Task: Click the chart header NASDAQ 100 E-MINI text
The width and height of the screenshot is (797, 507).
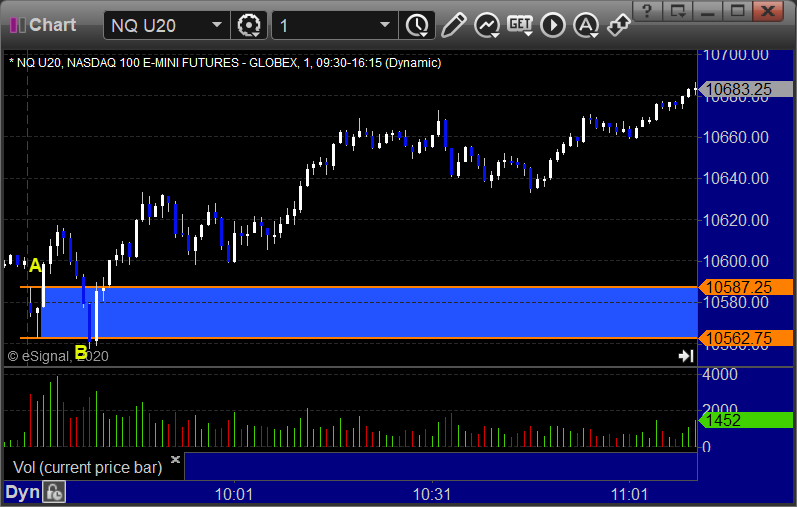Action: coord(155,63)
